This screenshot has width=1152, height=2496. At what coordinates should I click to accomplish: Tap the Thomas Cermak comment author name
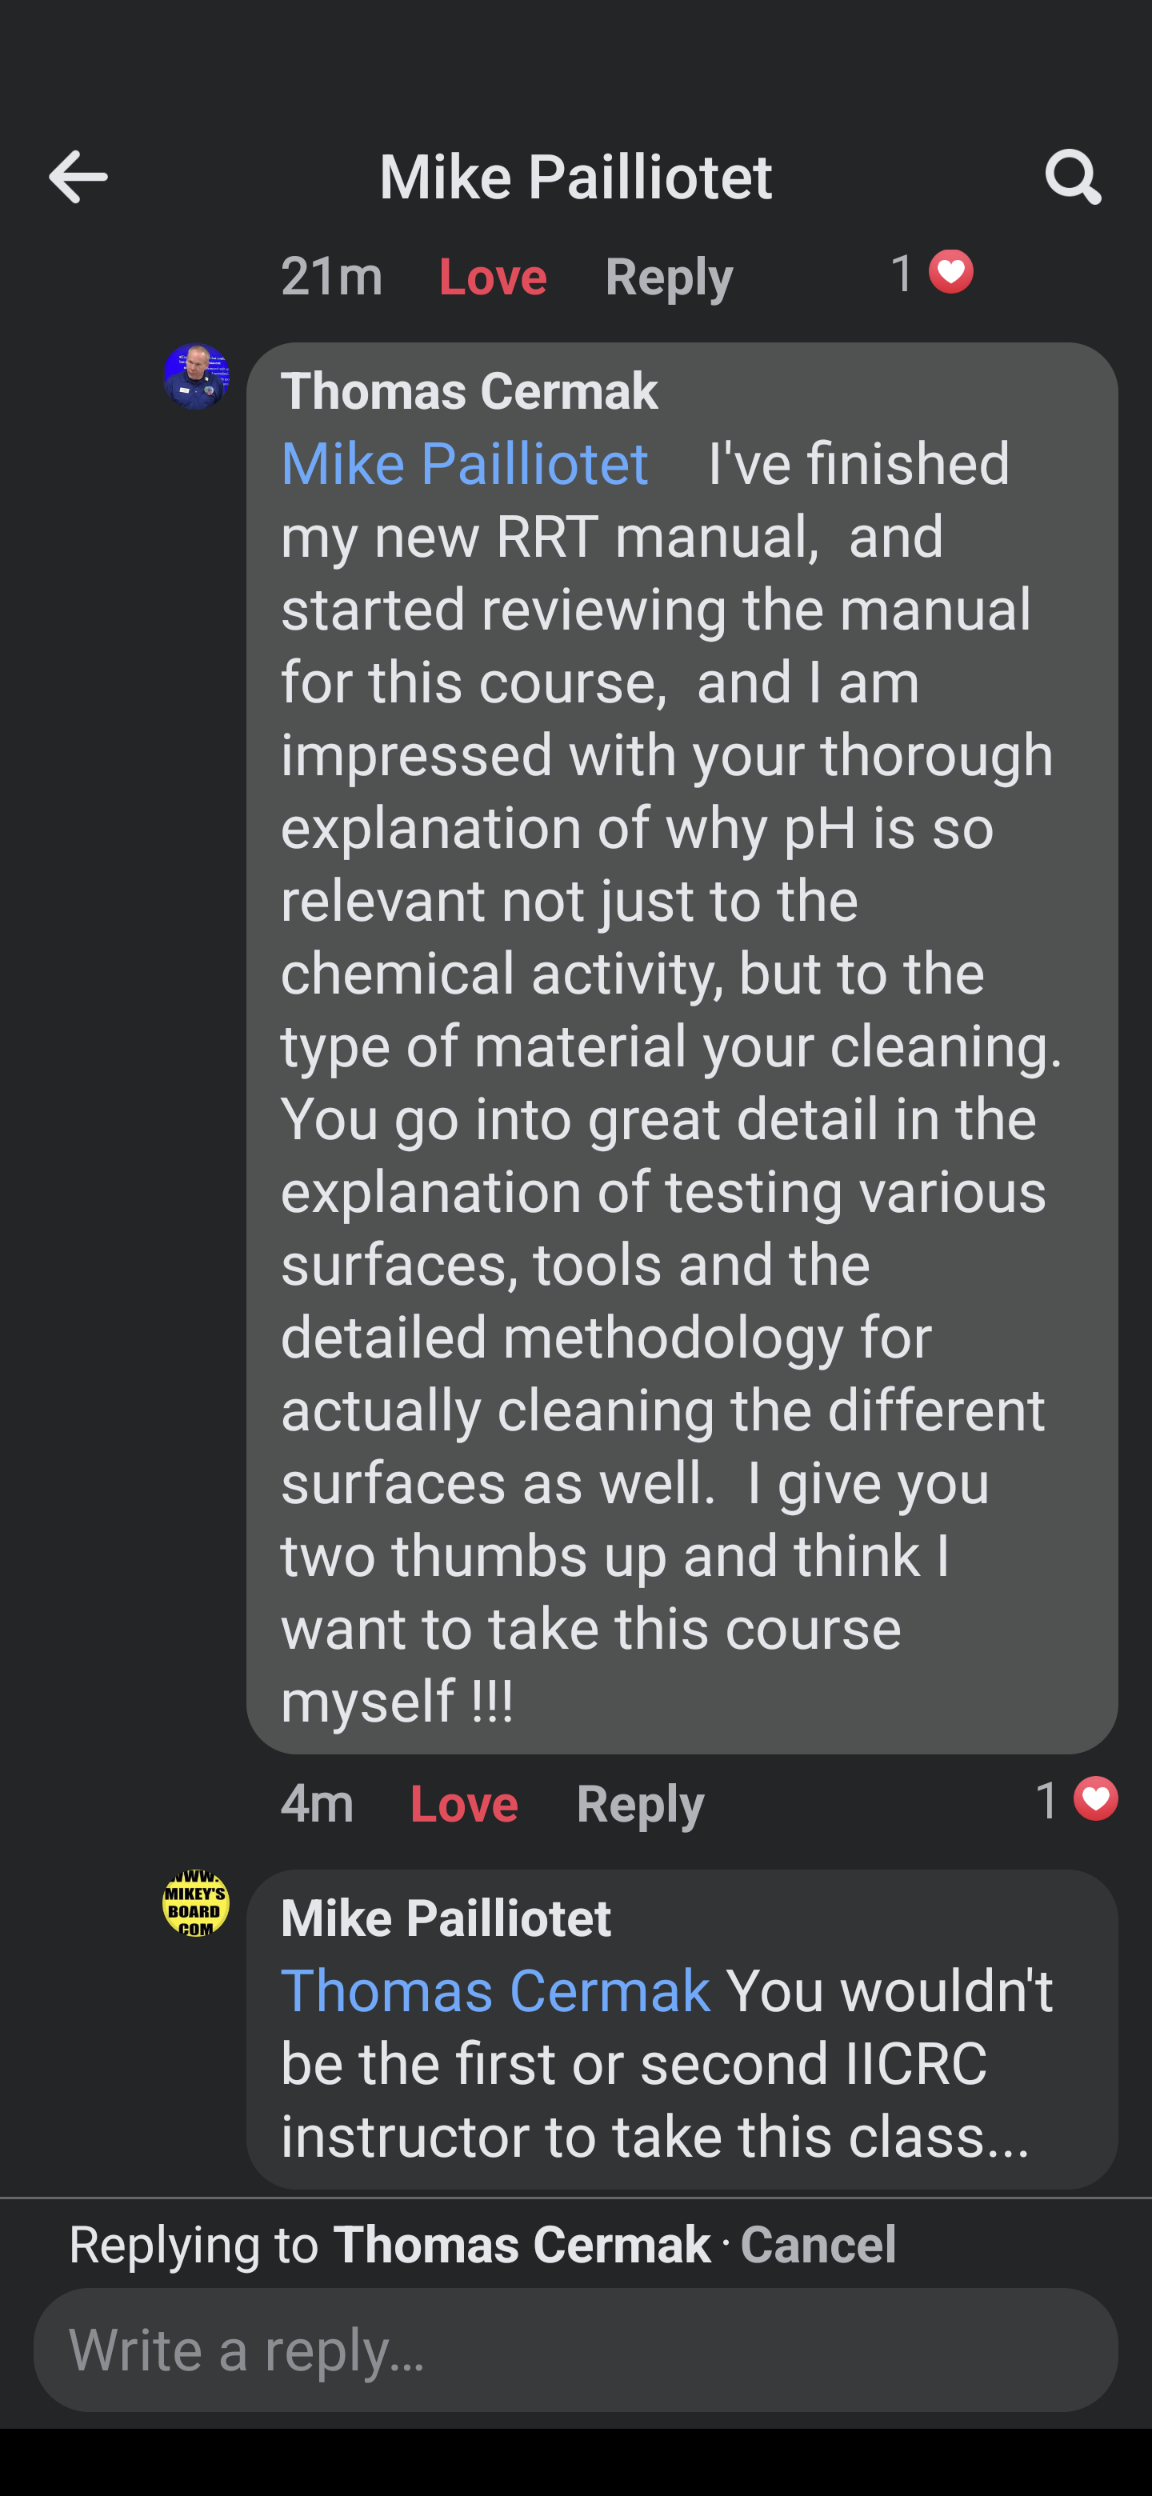[x=469, y=391]
